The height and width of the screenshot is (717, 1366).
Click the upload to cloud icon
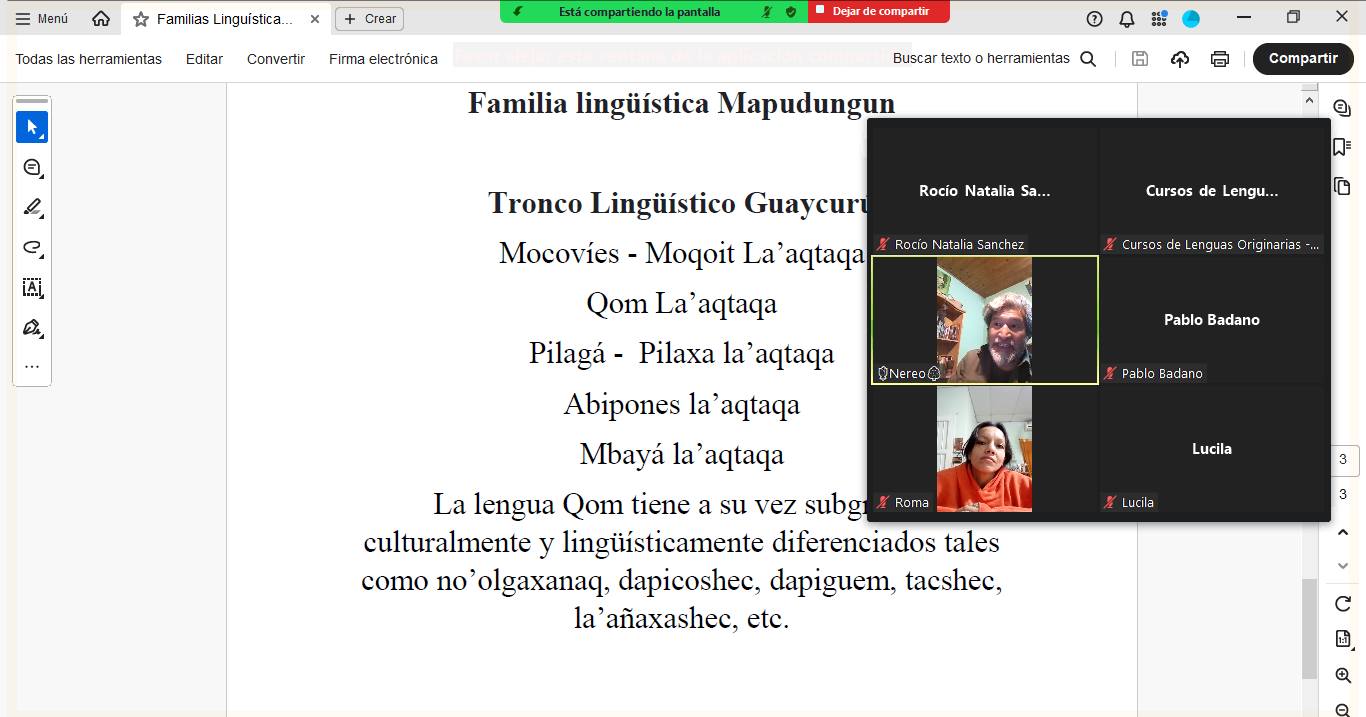point(1180,59)
